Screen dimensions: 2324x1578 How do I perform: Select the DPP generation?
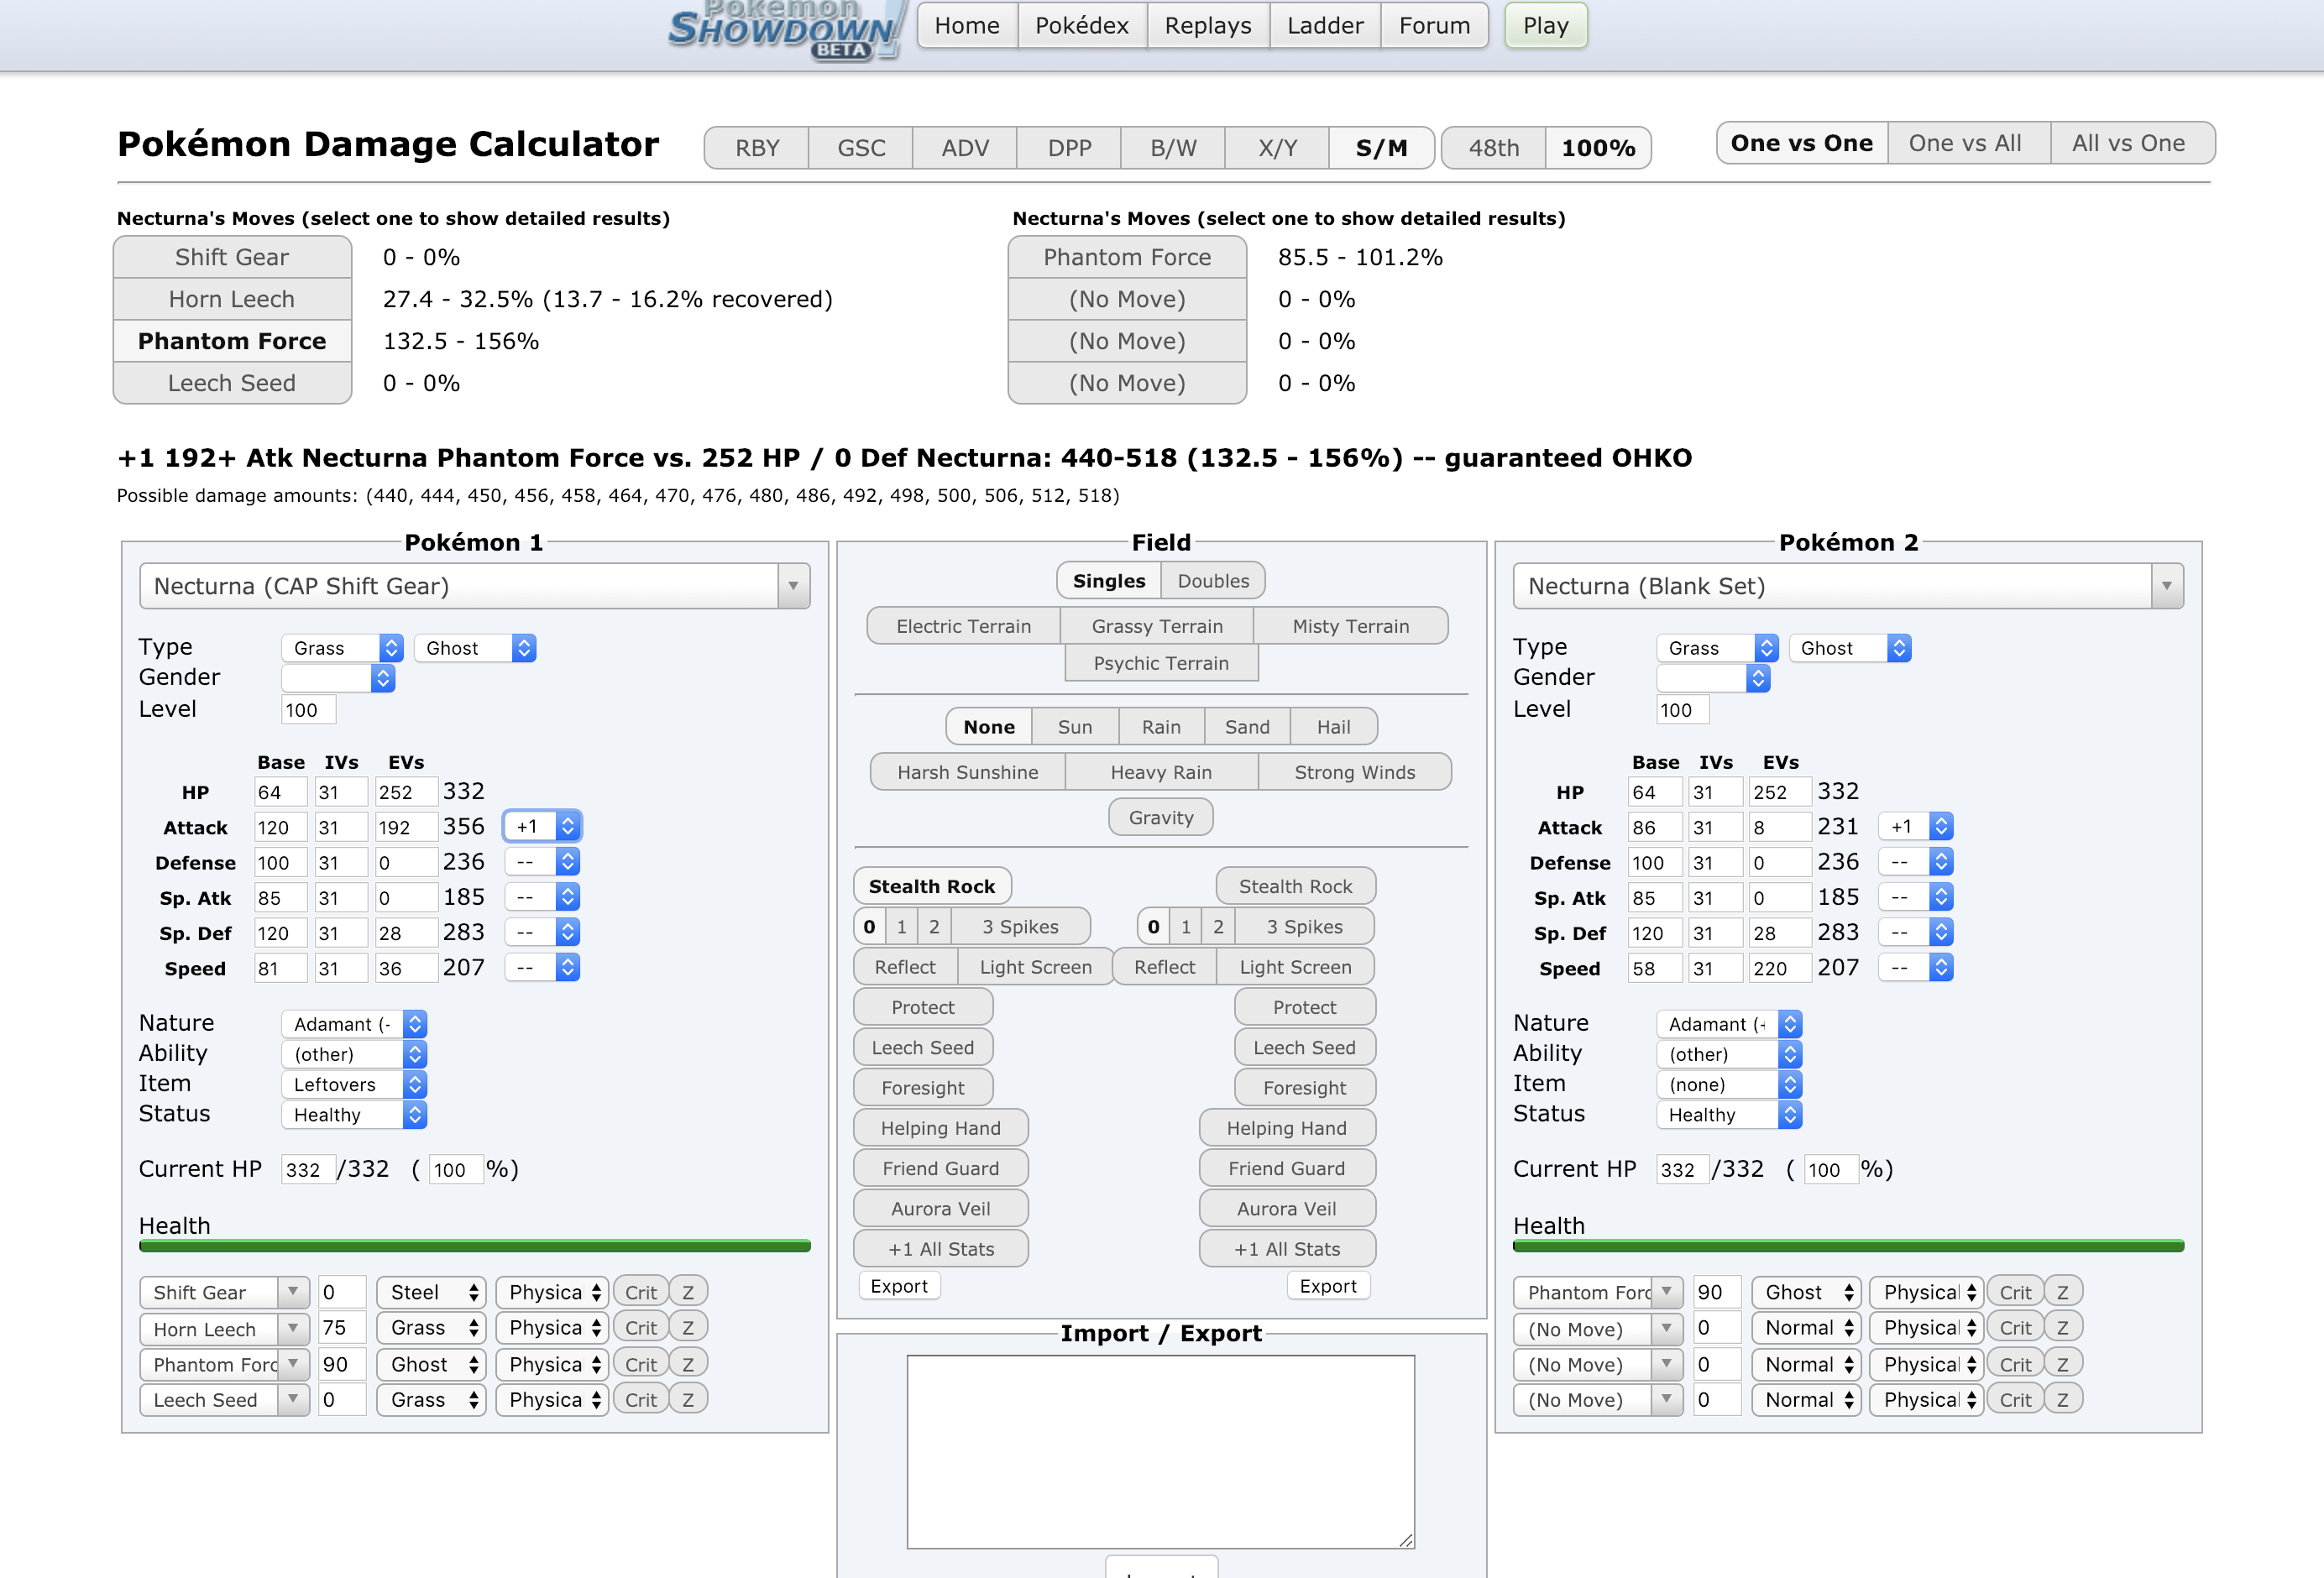pos(1069,148)
